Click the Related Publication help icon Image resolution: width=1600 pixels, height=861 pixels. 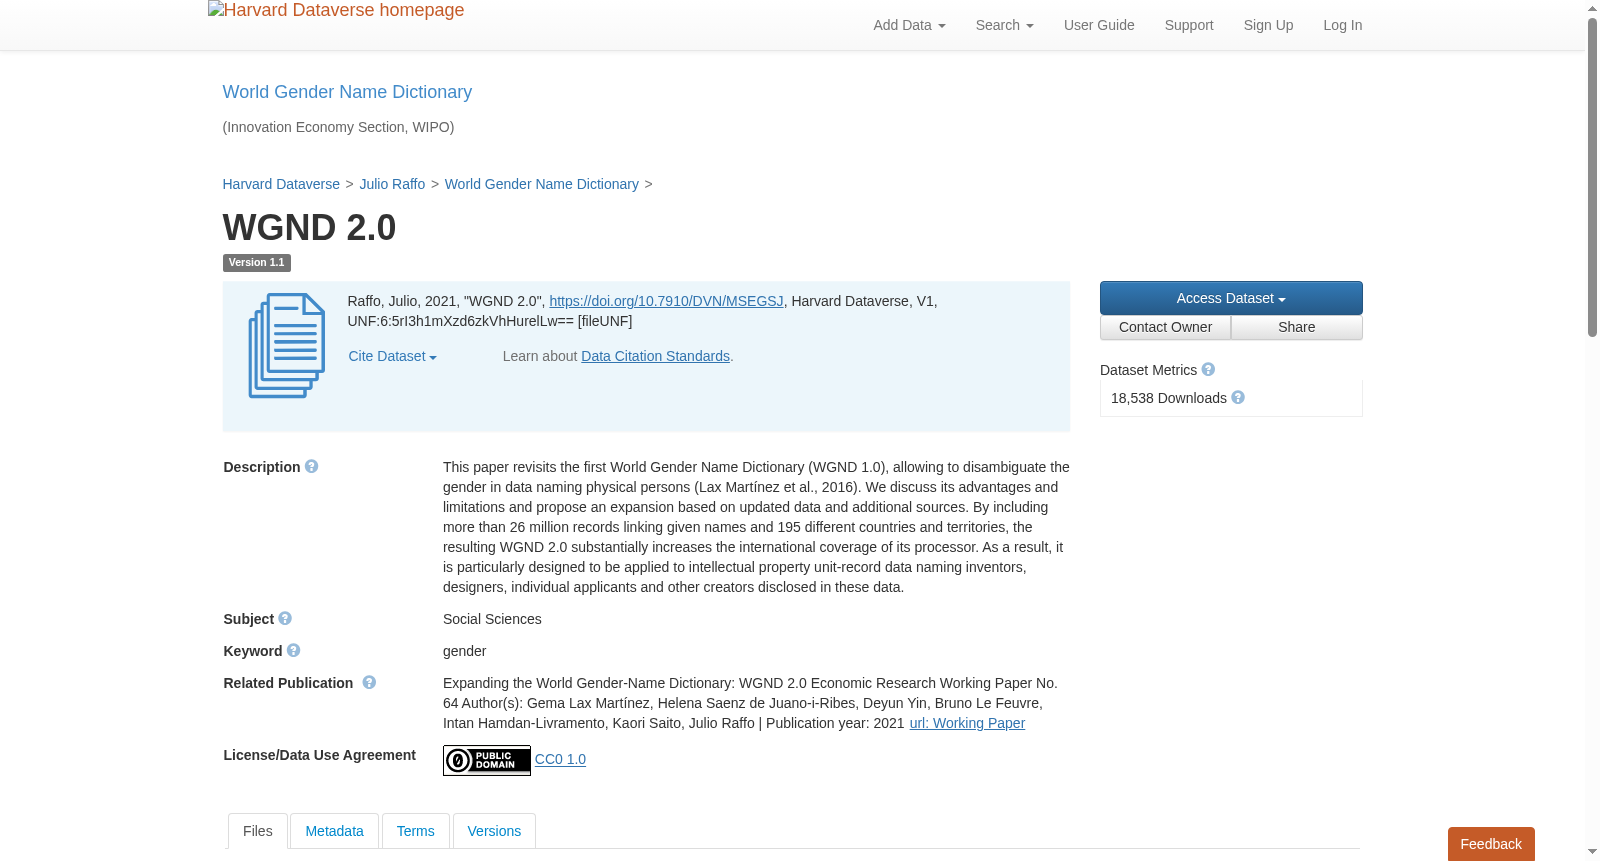coord(369,683)
